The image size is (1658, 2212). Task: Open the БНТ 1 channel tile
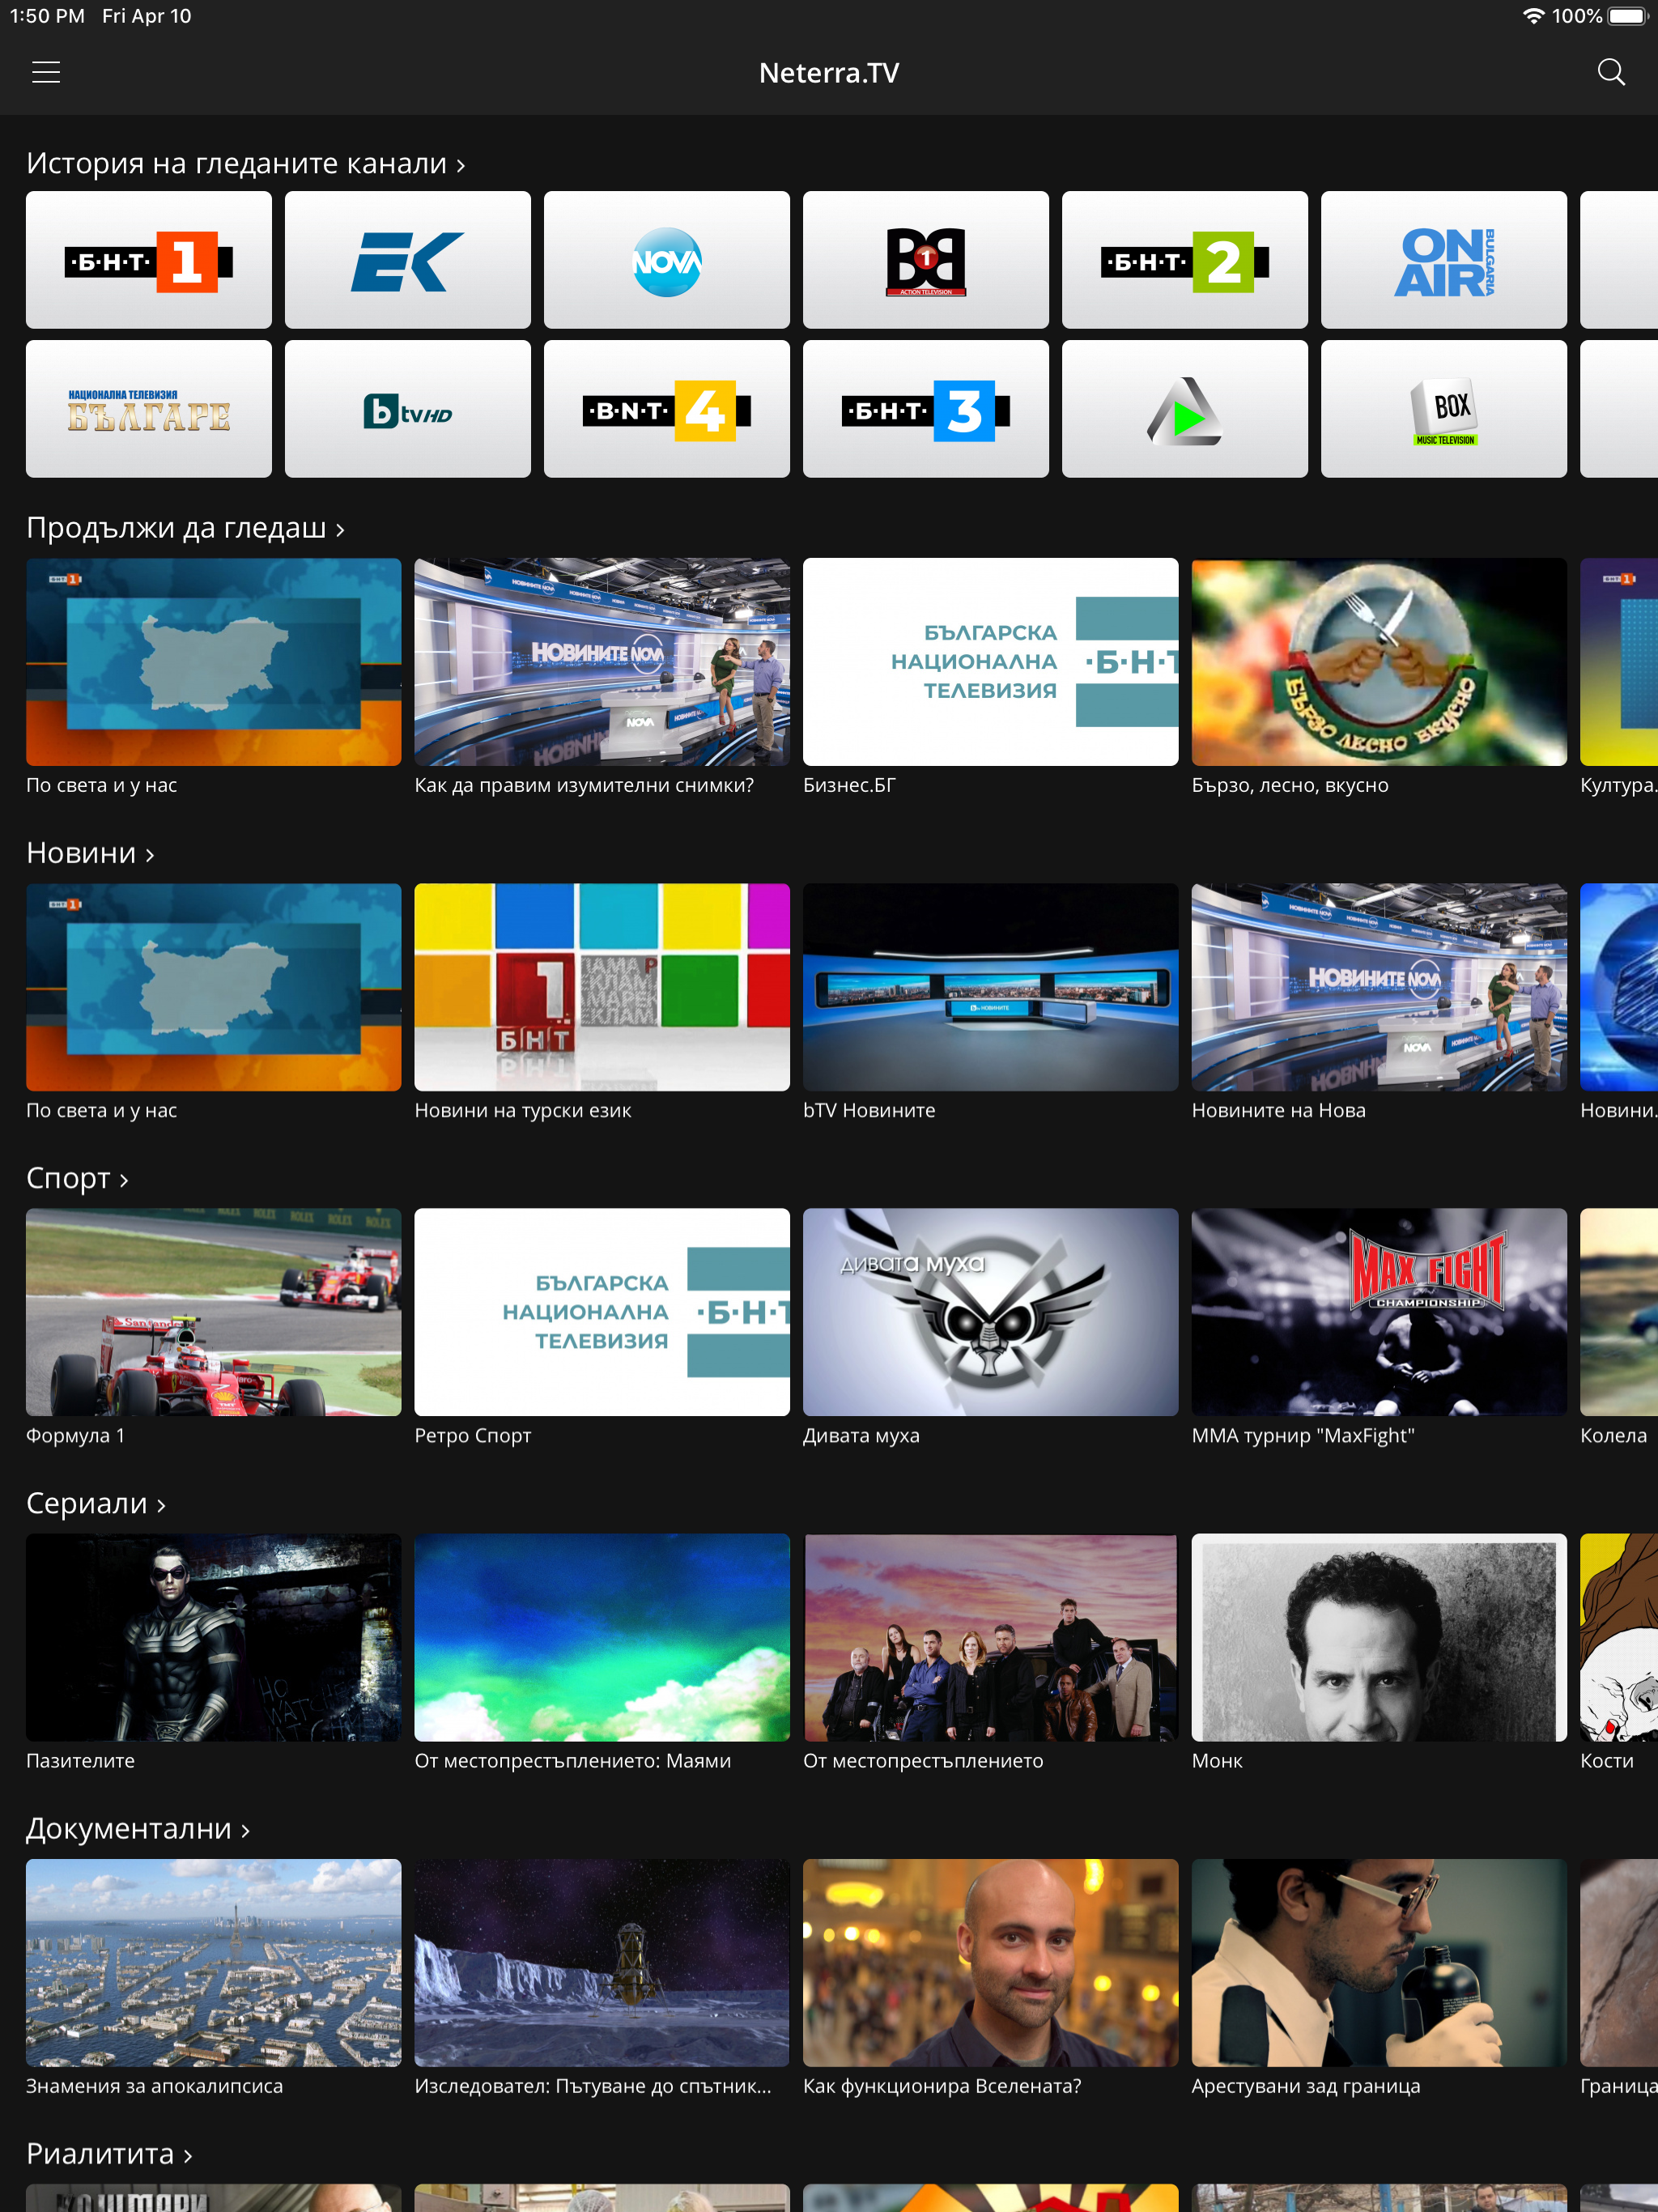coord(149,260)
